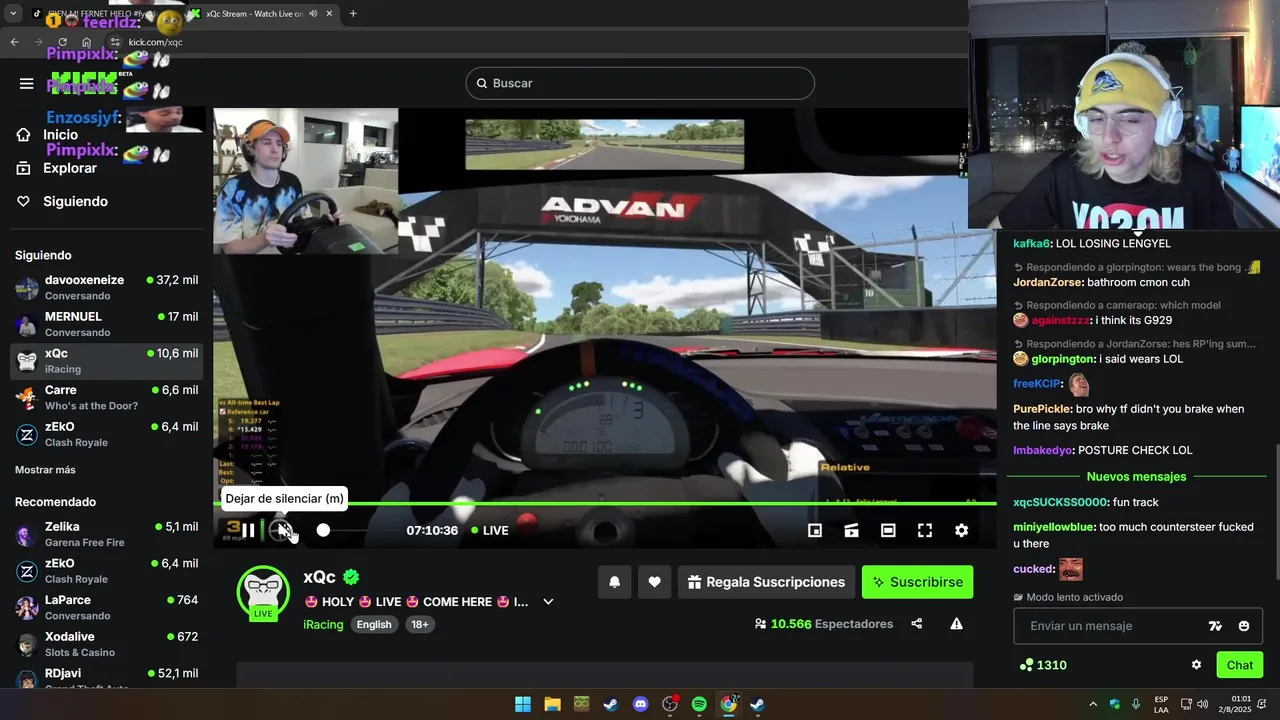Report the stream via warning icon

click(956, 624)
